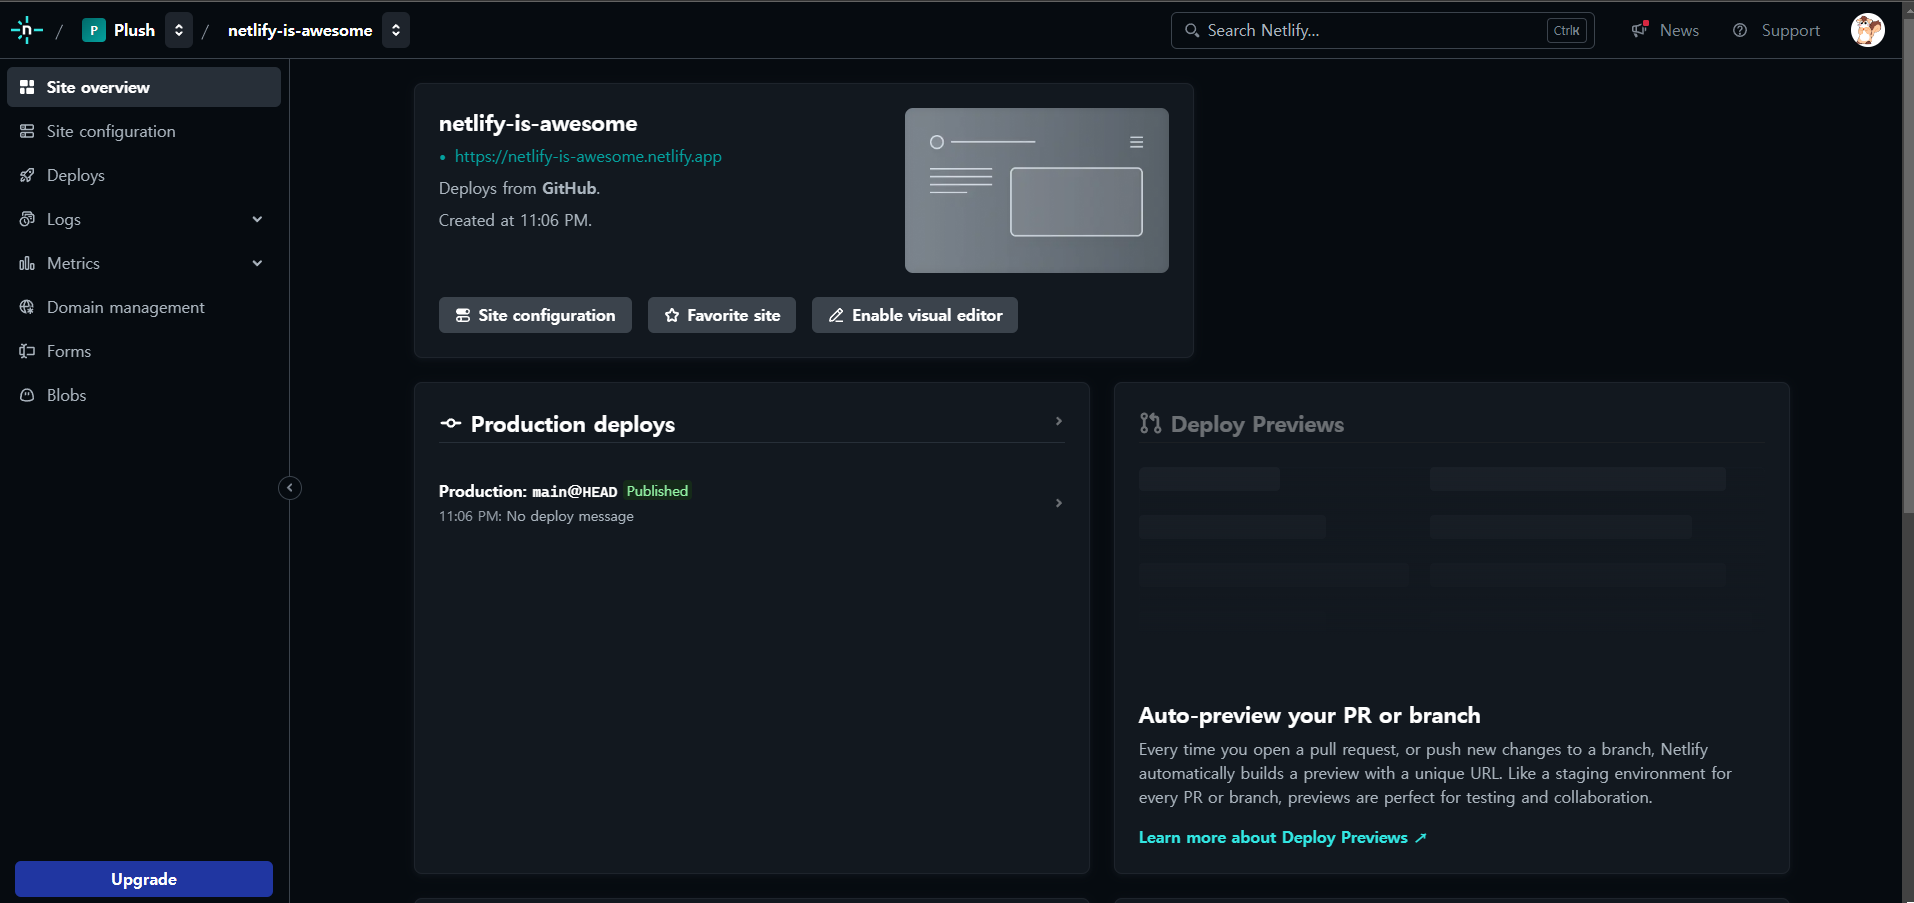Open the Production deploys heading

pos(573,424)
